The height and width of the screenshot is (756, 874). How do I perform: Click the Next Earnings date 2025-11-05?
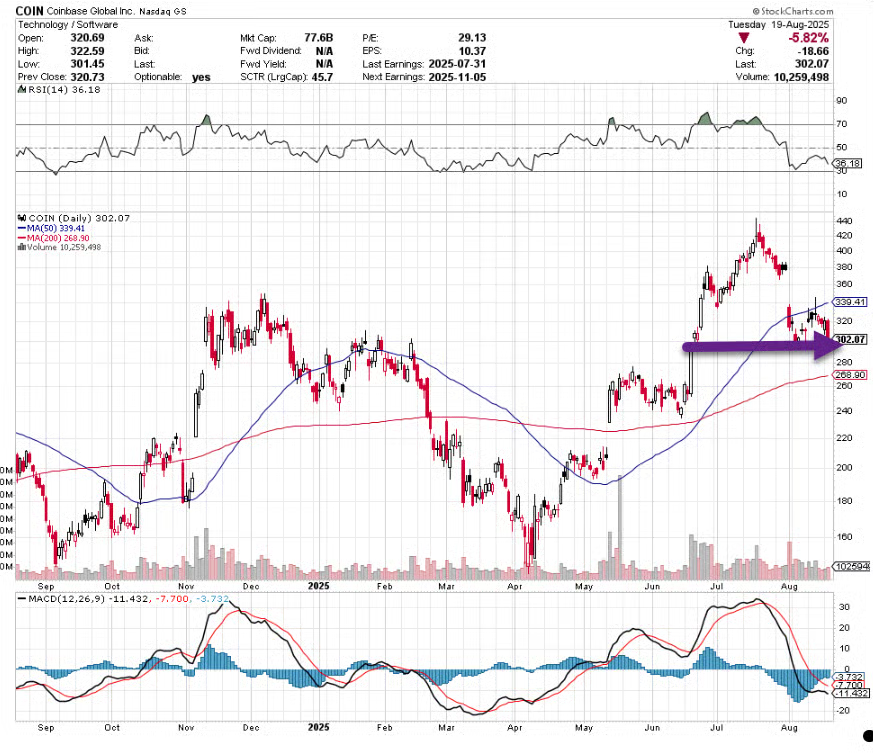[457, 77]
